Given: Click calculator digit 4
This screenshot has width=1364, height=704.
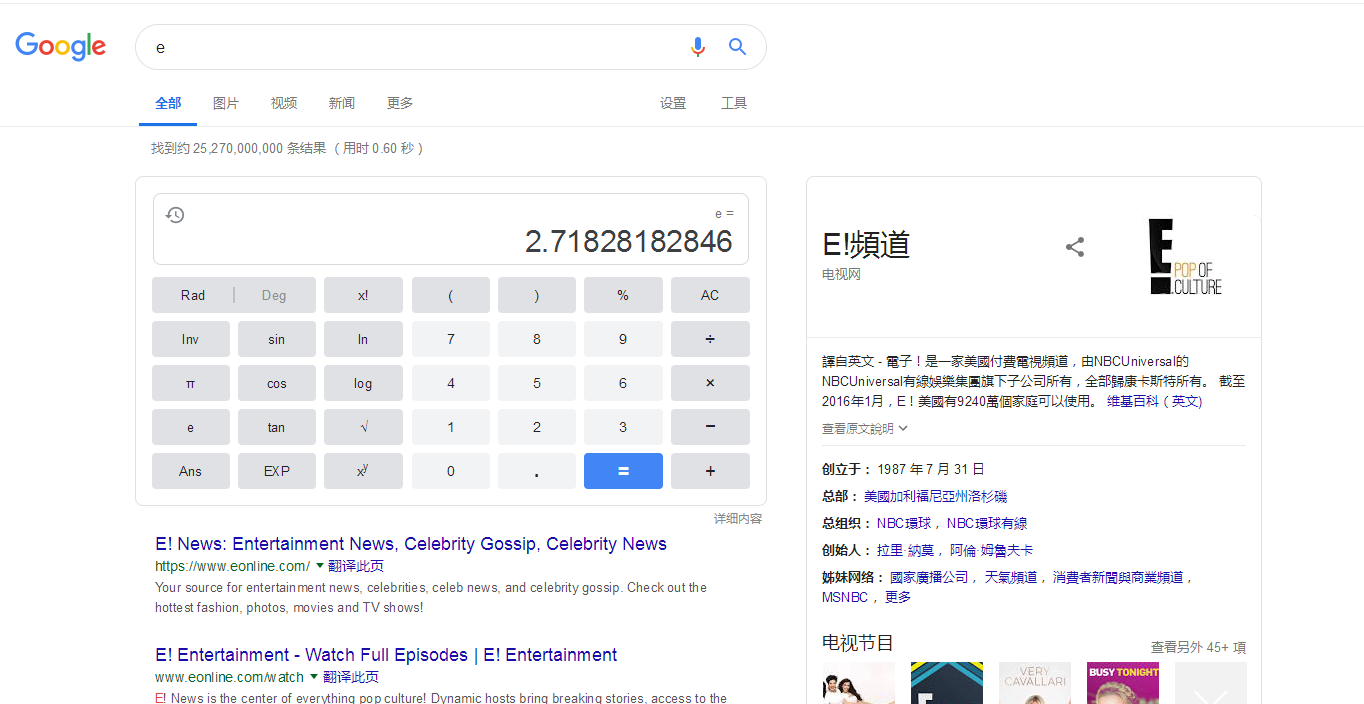Looking at the screenshot, I should click(451, 383).
